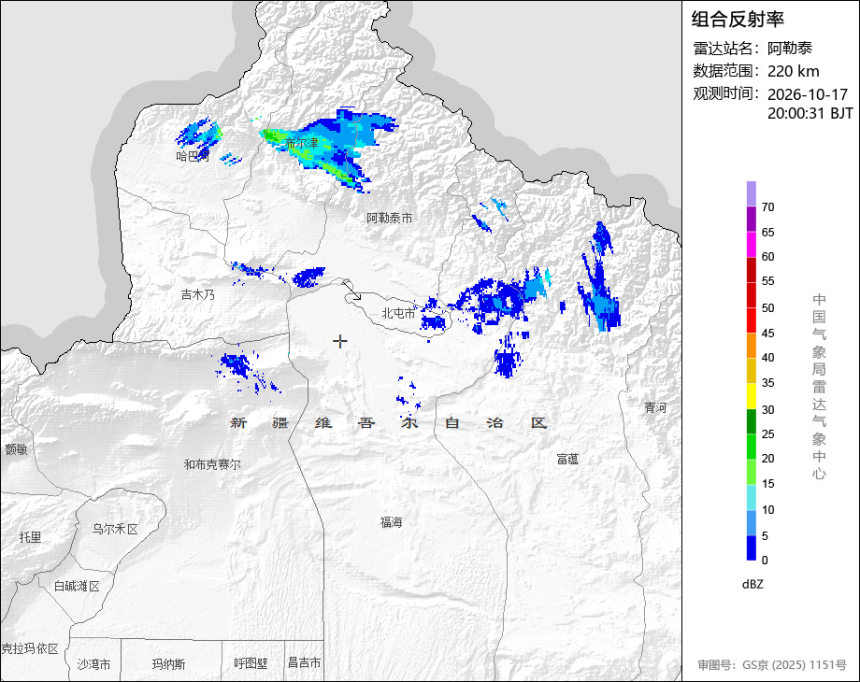Click the title text "组合反射率"
This screenshot has height=682, width=860.
coord(737,19)
